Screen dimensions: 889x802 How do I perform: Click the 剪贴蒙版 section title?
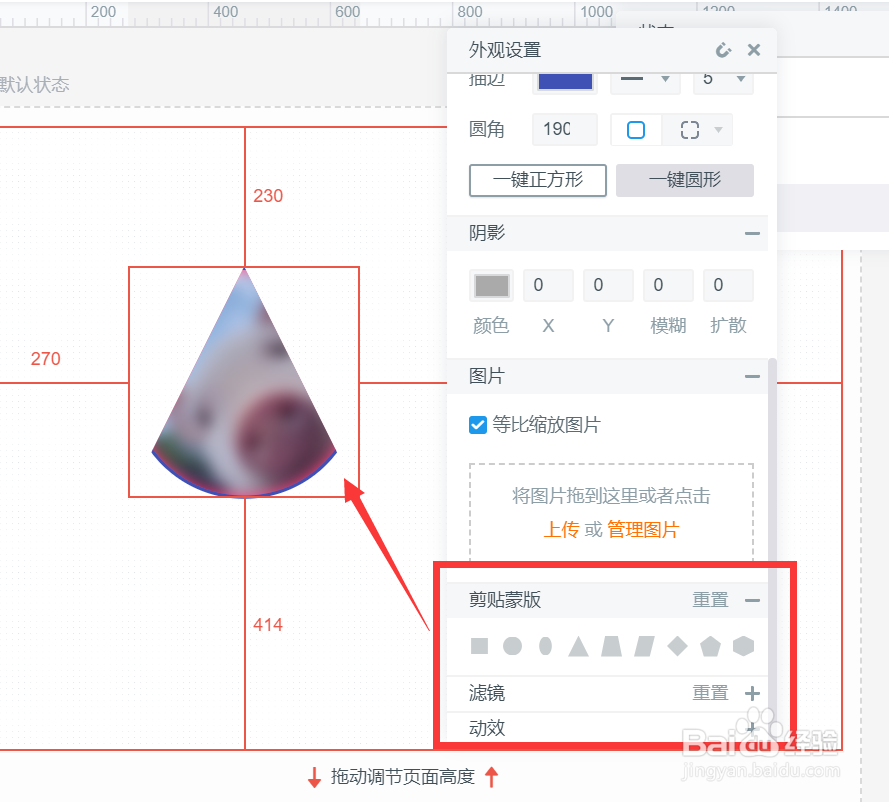[x=505, y=600]
